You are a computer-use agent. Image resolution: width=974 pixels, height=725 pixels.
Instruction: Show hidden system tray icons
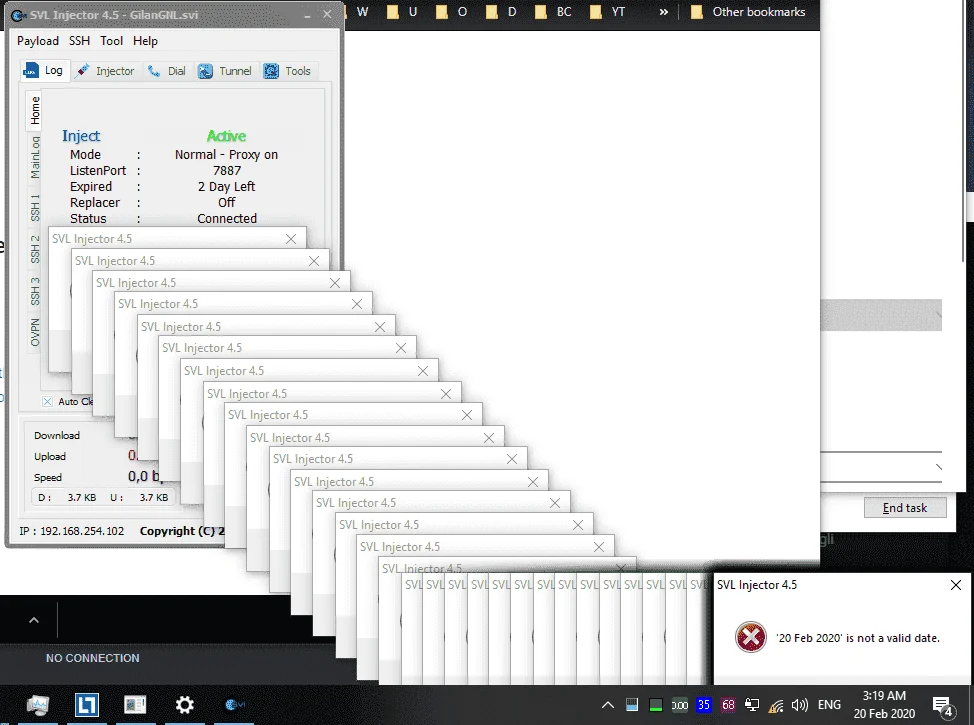[x=608, y=704]
